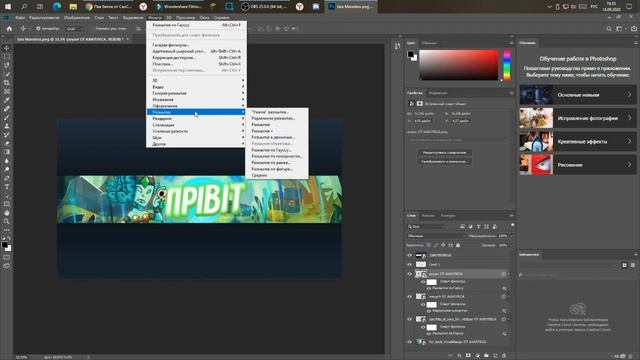Expand the Рендеринг submenu

click(x=196, y=118)
